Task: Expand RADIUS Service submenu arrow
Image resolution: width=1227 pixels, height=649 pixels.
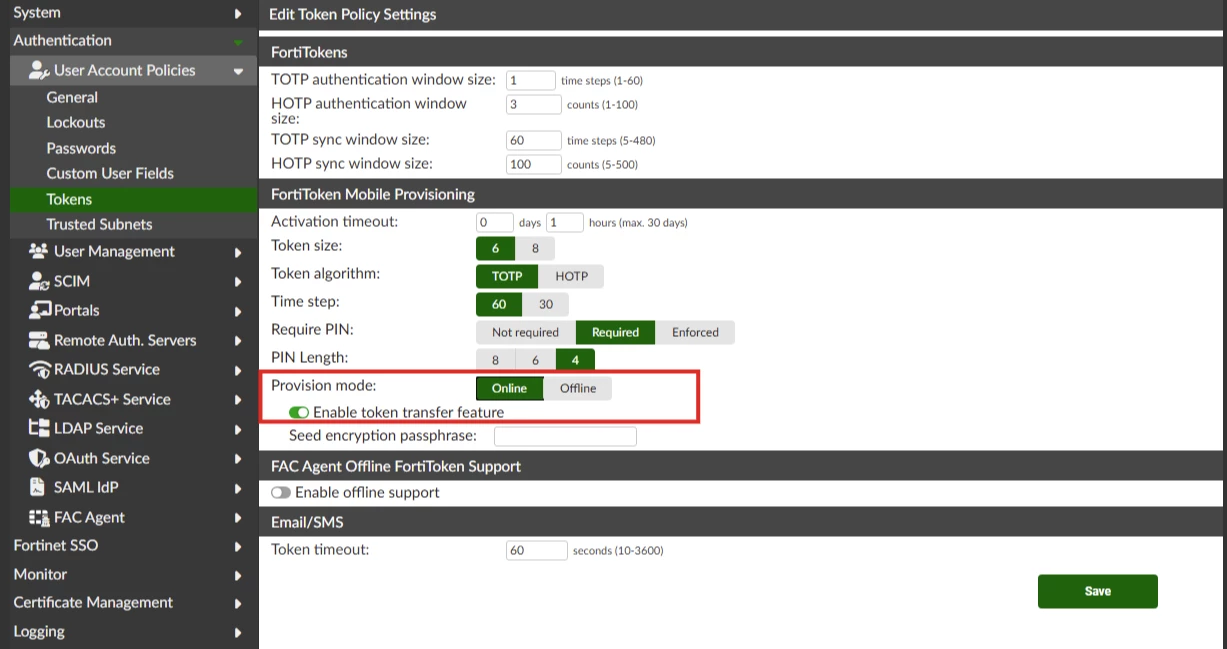Action: [238, 370]
